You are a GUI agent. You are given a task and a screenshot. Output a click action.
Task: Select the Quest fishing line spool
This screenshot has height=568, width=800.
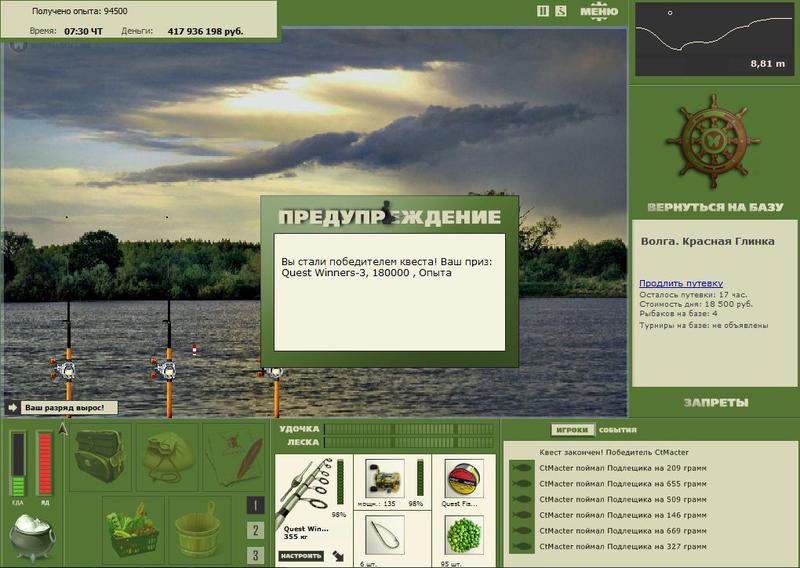pos(464,478)
